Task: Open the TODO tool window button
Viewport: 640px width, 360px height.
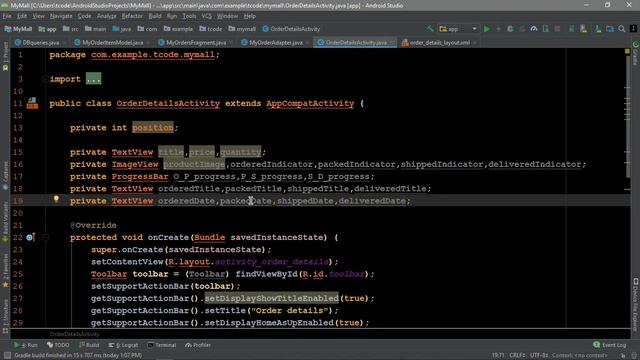Action: (58, 345)
